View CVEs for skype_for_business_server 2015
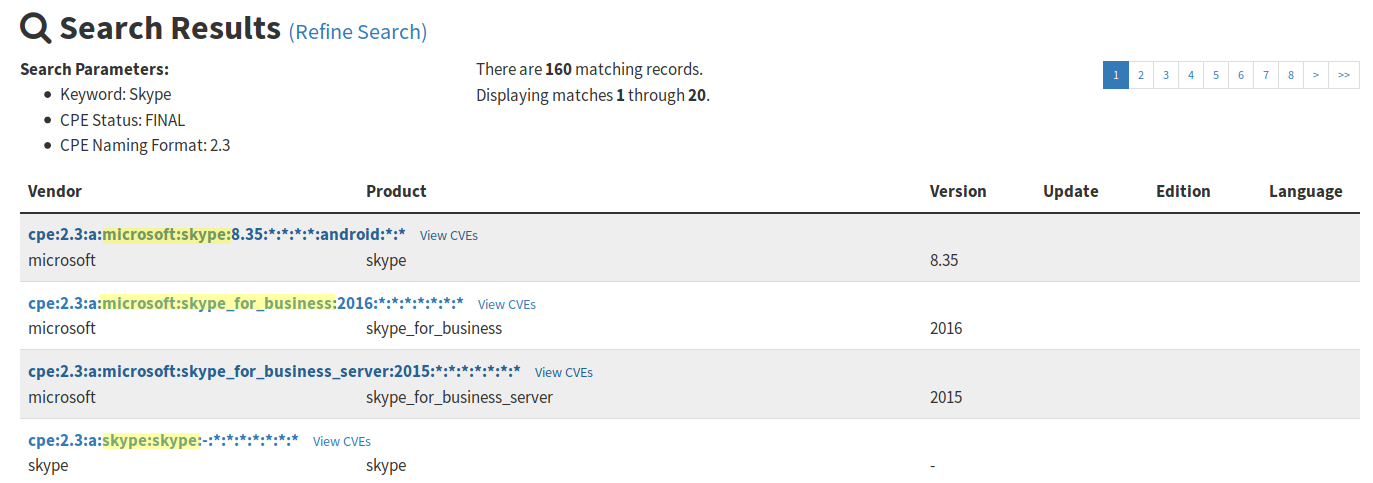This screenshot has height=483, width=1373. (564, 372)
